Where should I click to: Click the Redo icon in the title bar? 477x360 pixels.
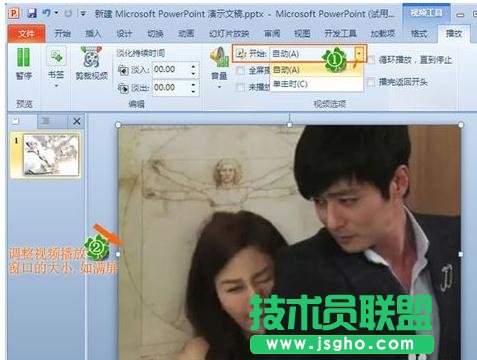pos(68,13)
